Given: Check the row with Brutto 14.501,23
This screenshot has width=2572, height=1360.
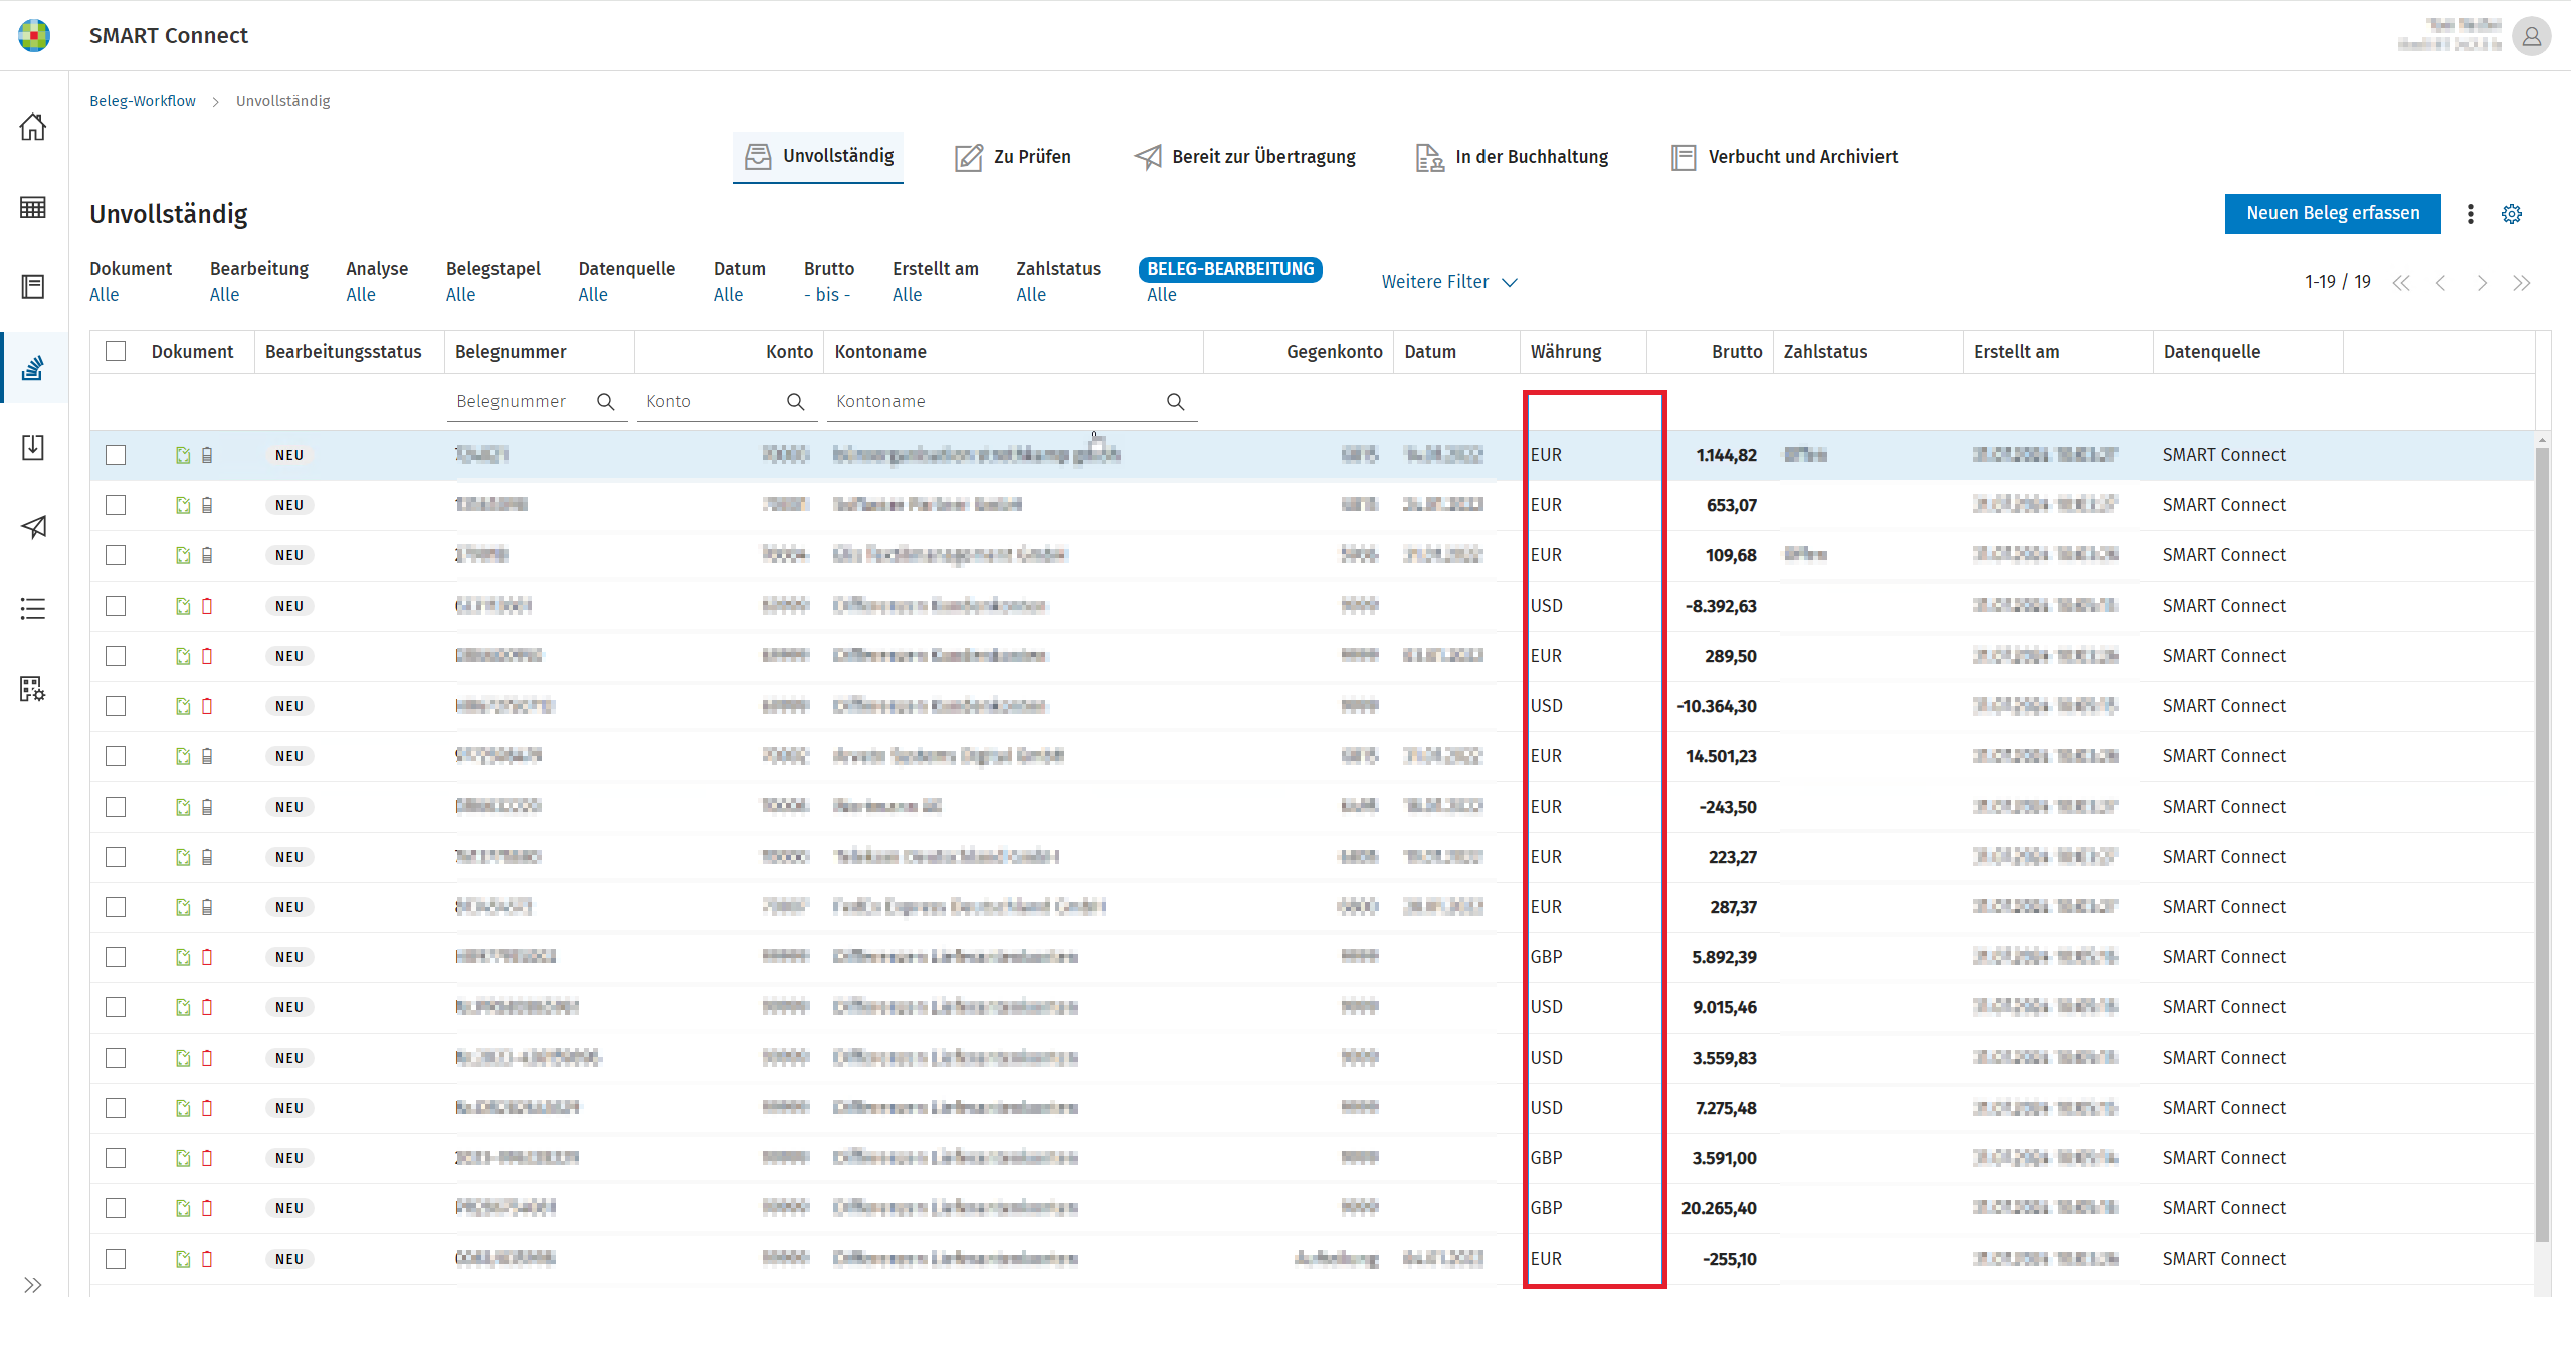Looking at the screenshot, I should [x=116, y=756].
